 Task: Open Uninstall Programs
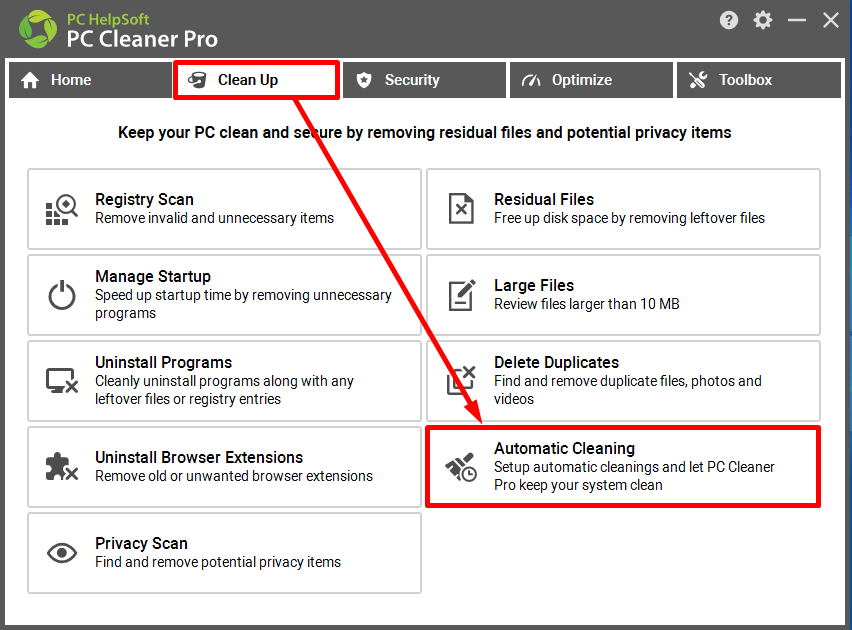pos(224,381)
